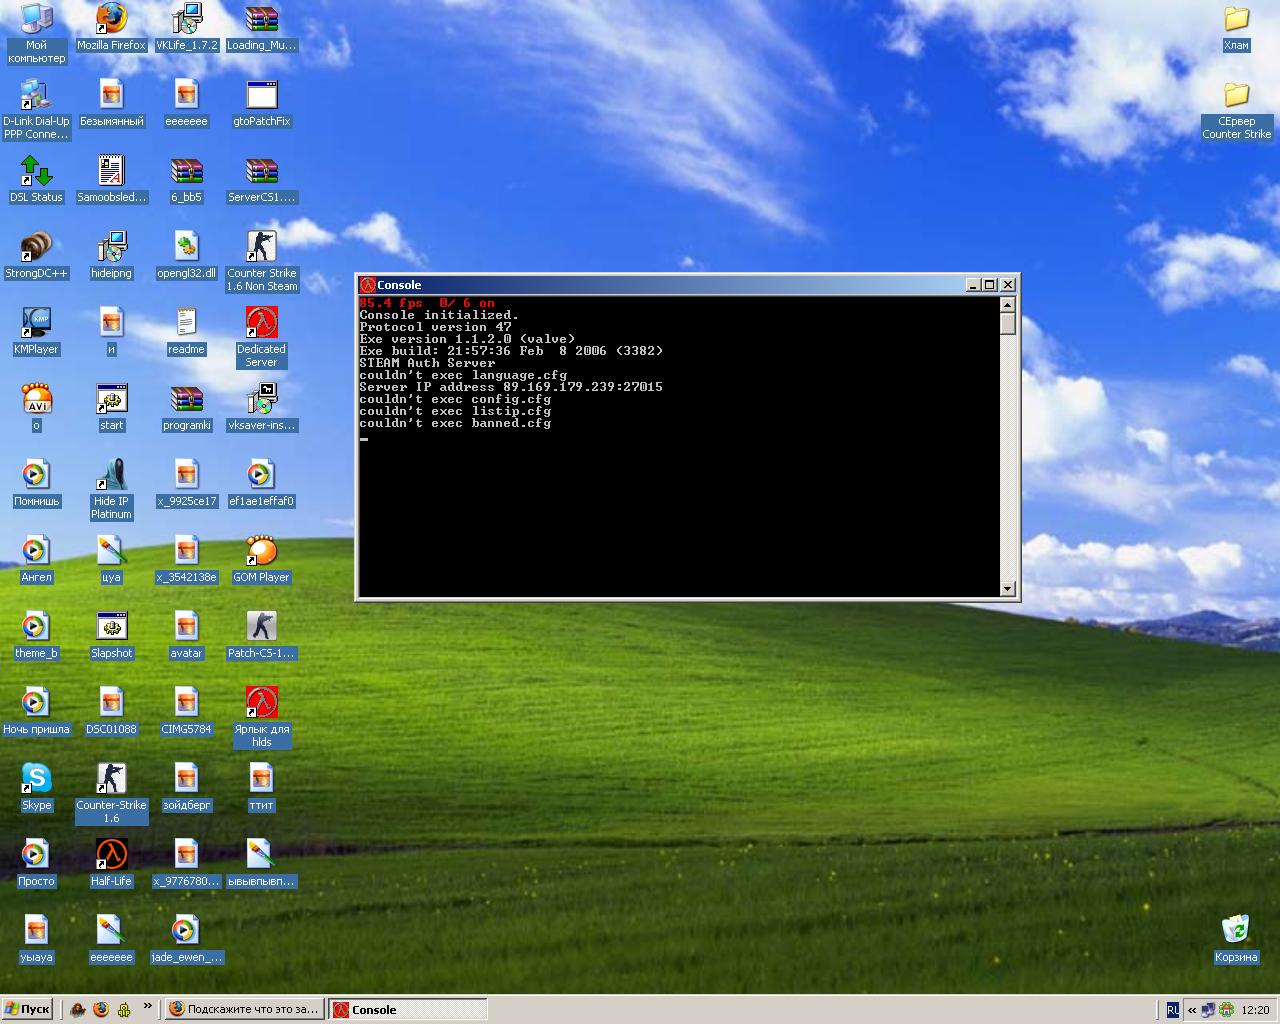Click the Ночь пришла media file icon
Viewport: 1280px width, 1024px height.
pos(36,711)
